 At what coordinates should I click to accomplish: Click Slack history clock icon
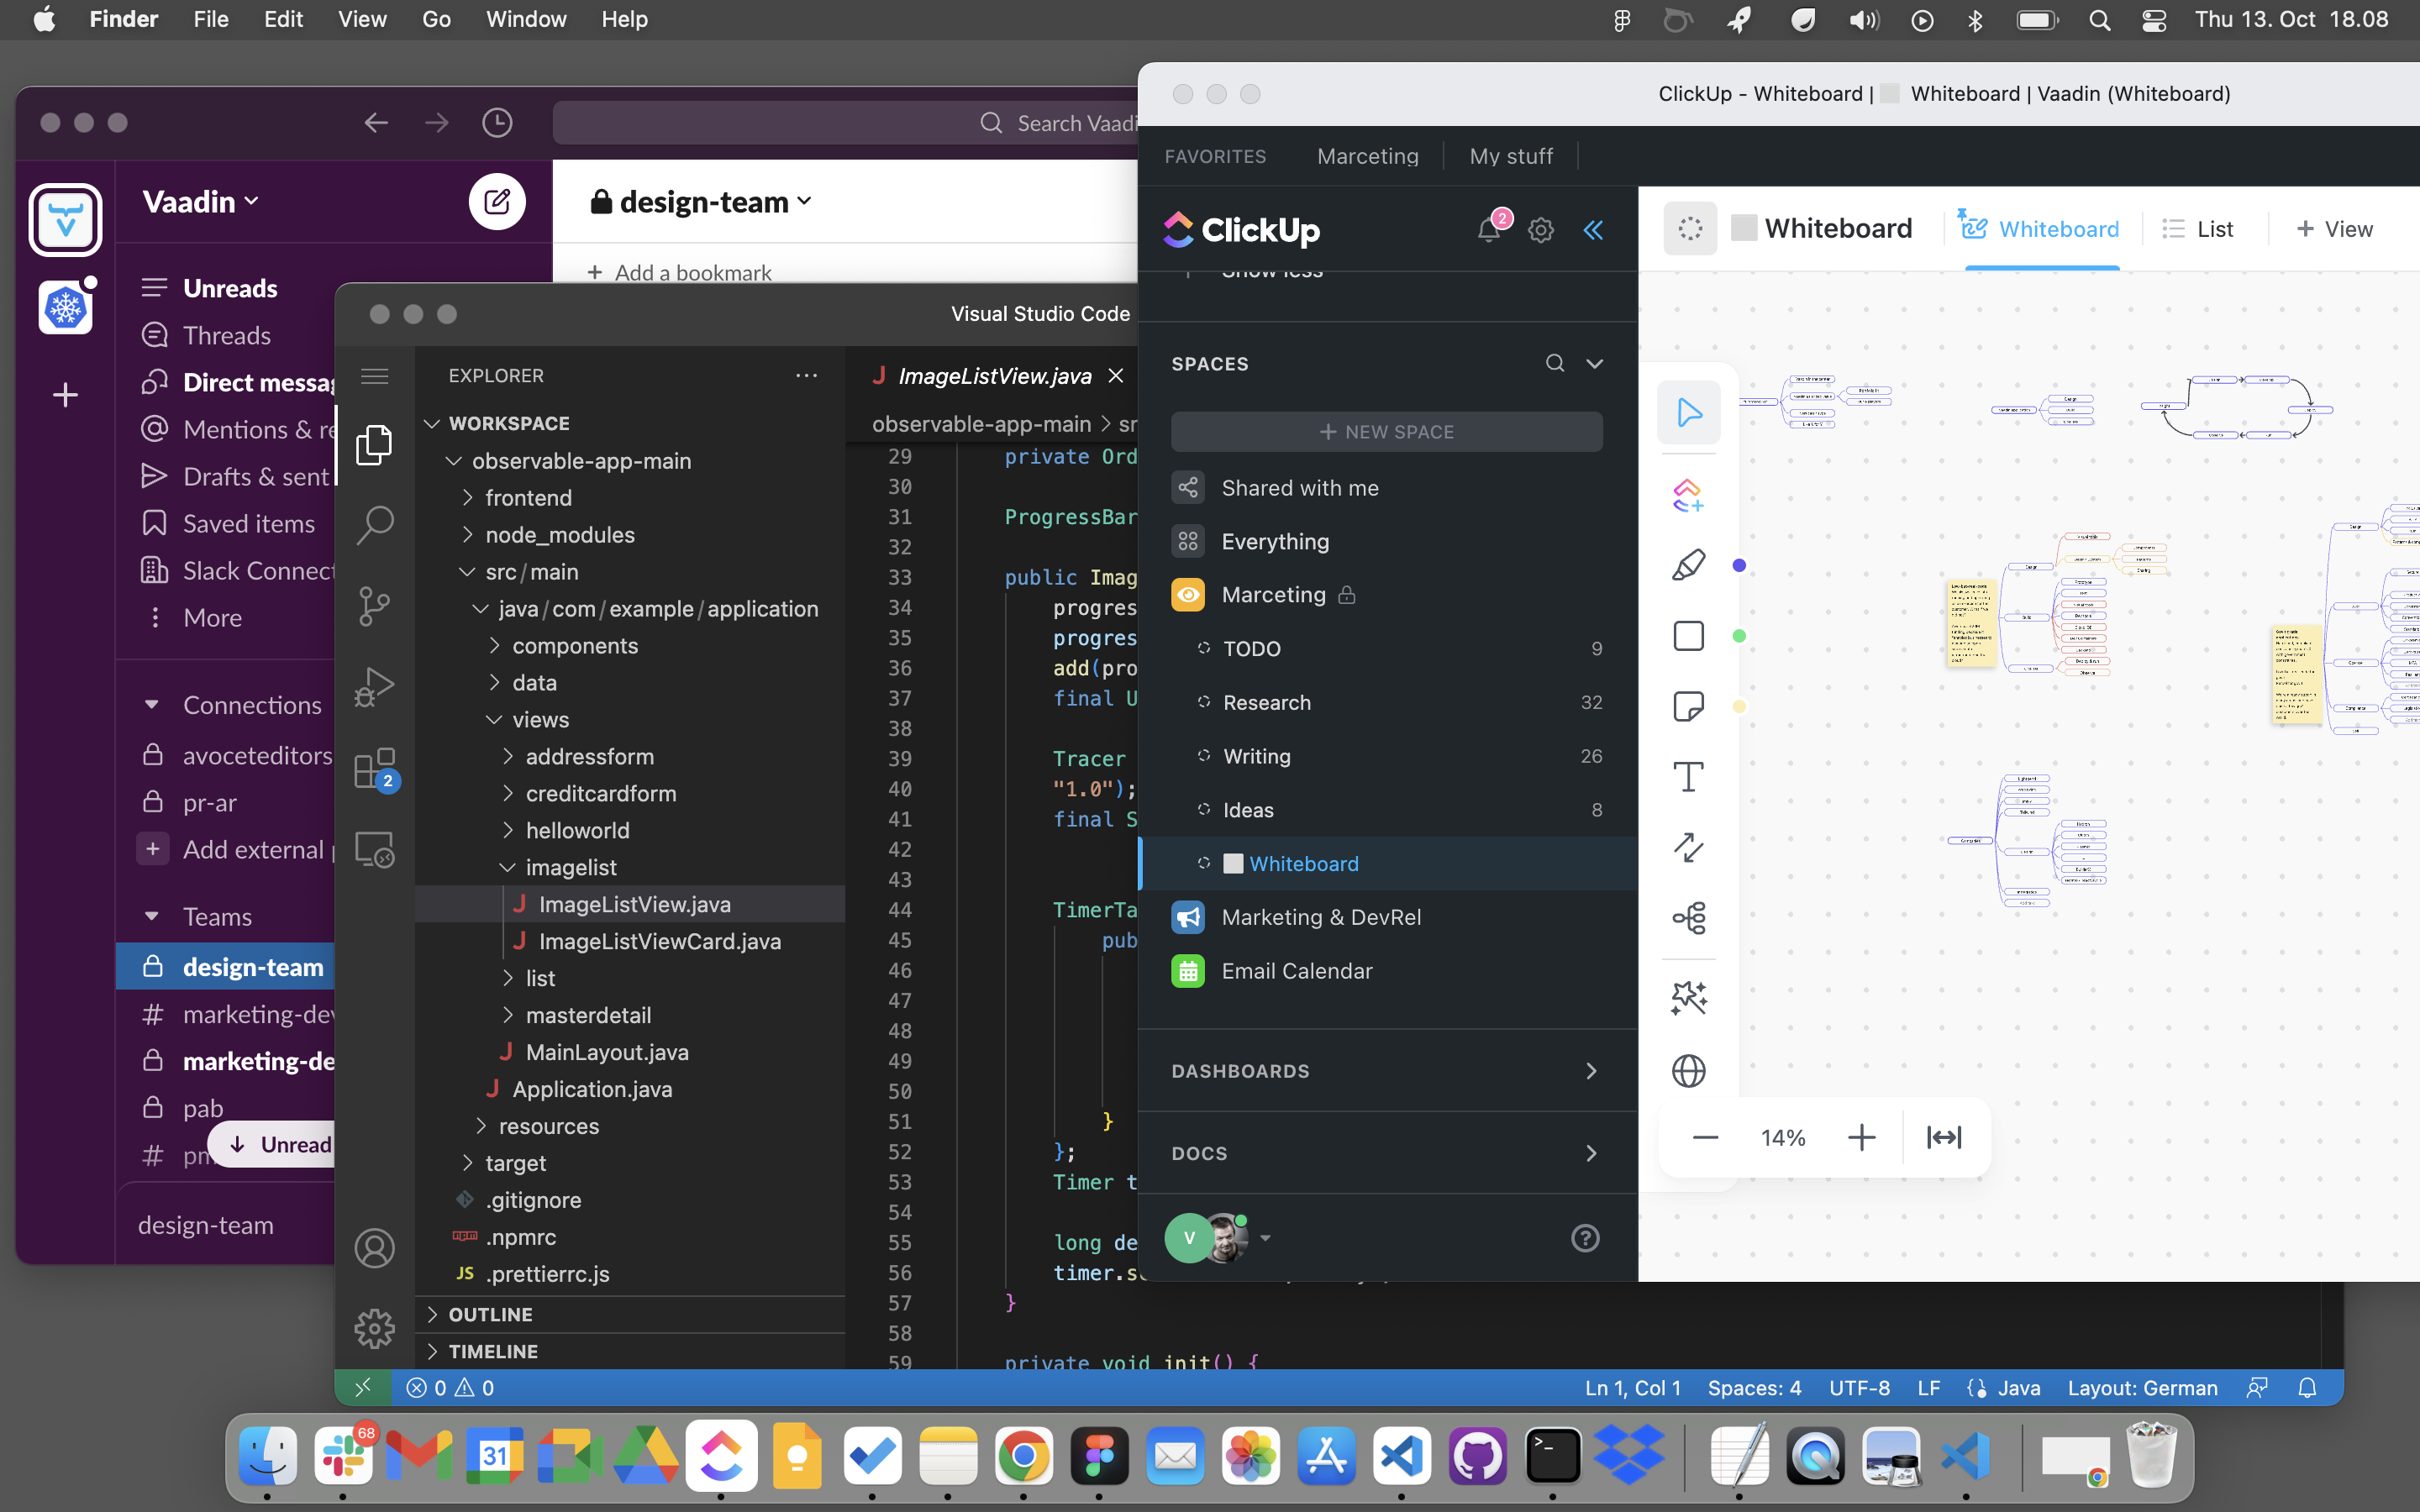tap(497, 123)
